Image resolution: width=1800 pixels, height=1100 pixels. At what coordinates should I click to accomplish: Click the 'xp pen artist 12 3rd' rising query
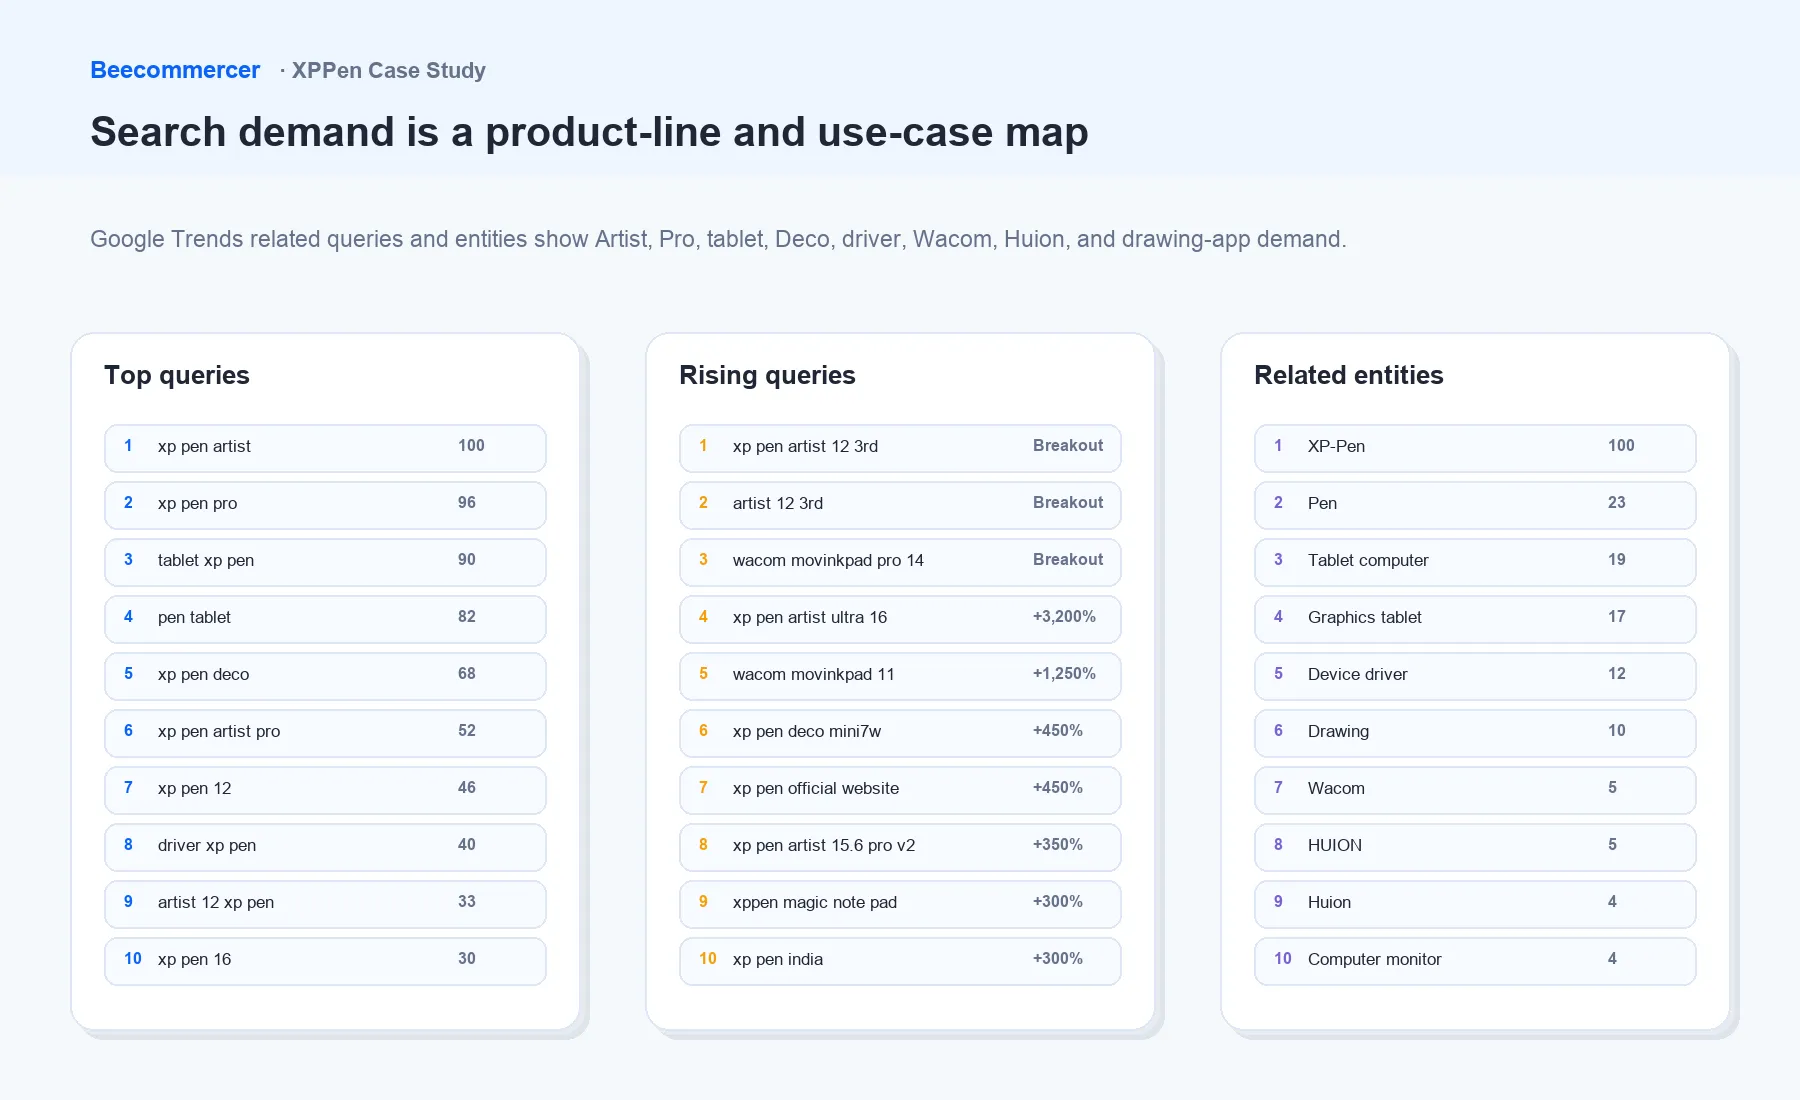(900, 448)
